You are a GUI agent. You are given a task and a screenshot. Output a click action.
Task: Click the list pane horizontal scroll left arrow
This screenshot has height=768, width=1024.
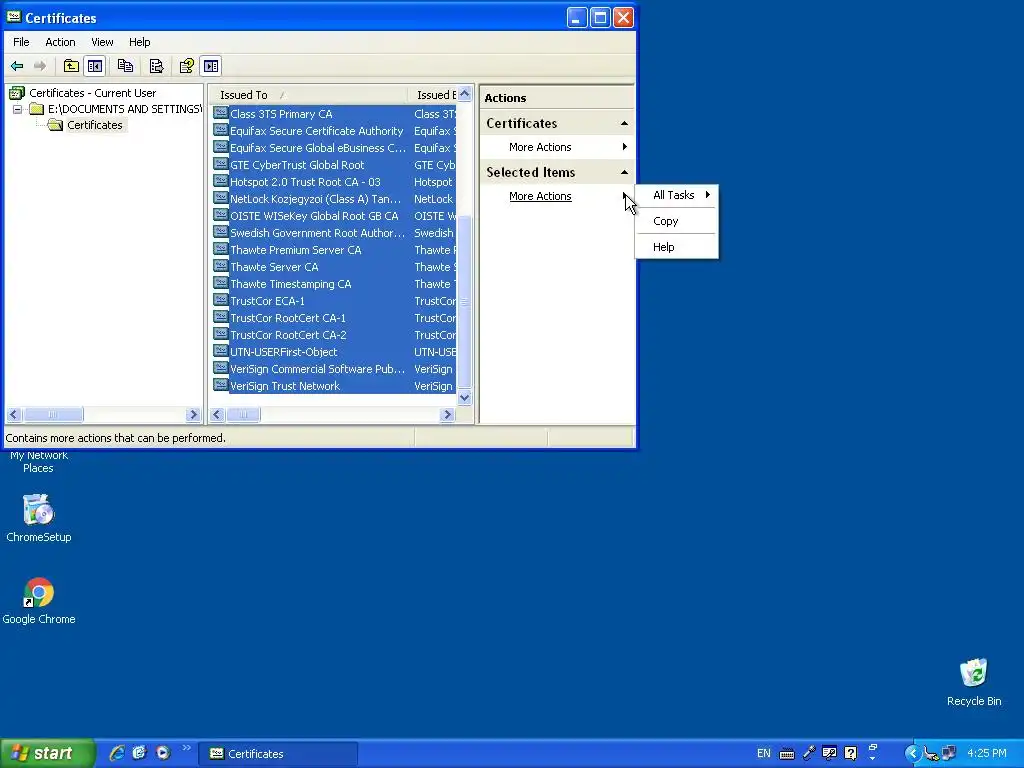[x=217, y=415]
